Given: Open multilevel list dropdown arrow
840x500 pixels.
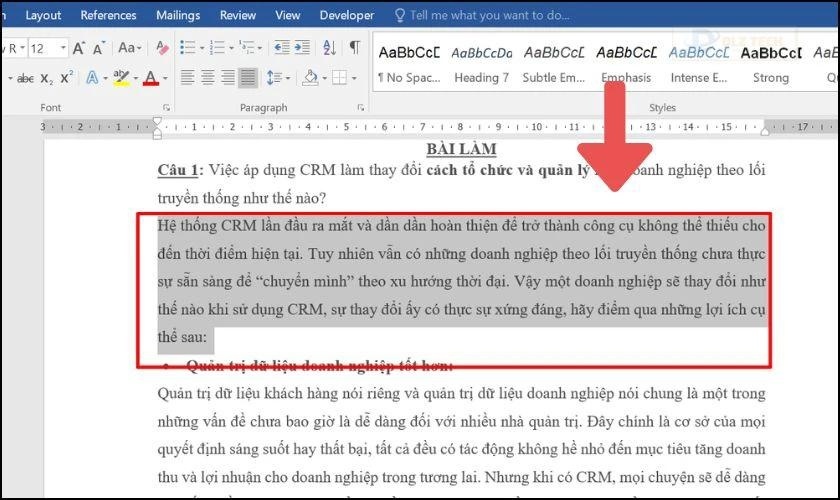Looking at the screenshot, I should point(260,48).
